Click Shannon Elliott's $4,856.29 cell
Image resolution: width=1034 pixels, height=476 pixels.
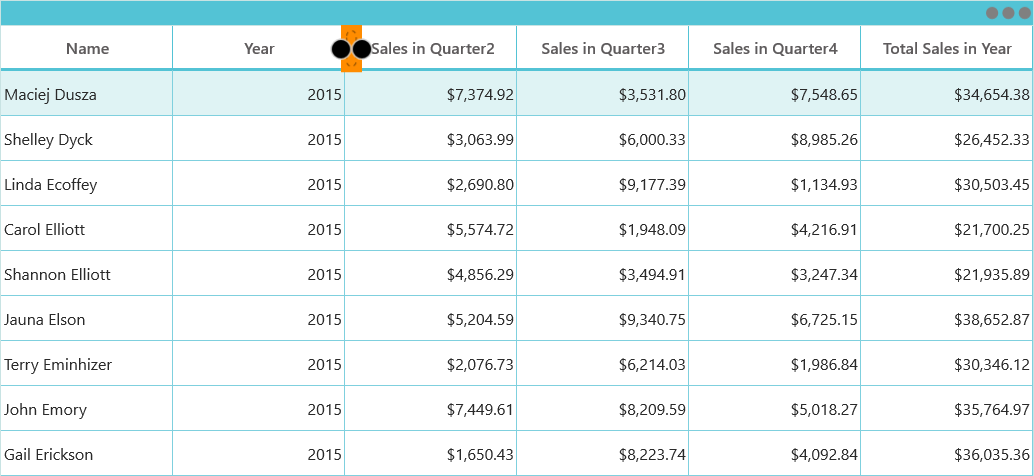pos(431,274)
